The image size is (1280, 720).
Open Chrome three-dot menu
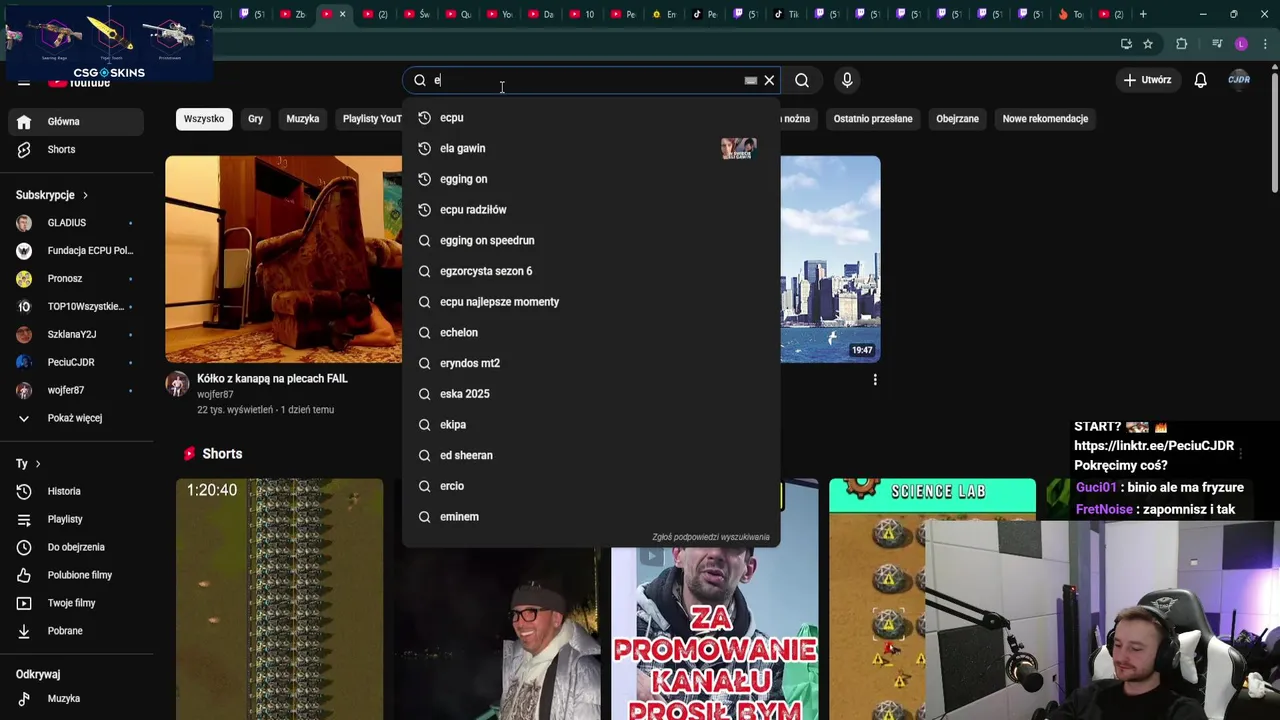coord(1266,44)
